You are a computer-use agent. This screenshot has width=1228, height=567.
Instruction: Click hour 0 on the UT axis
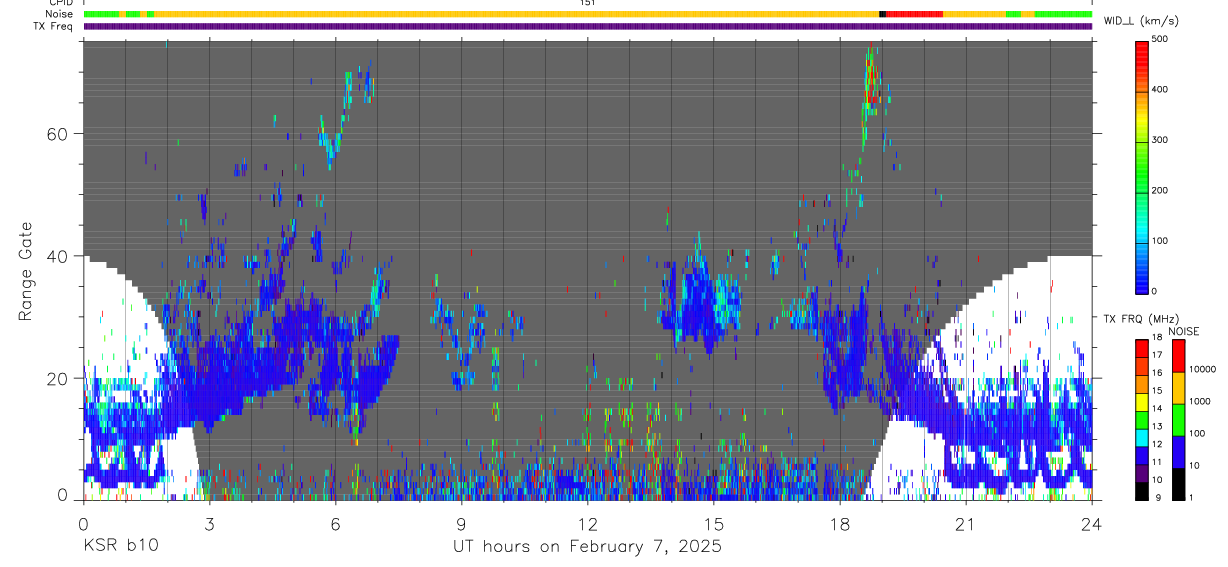(83, 524)
